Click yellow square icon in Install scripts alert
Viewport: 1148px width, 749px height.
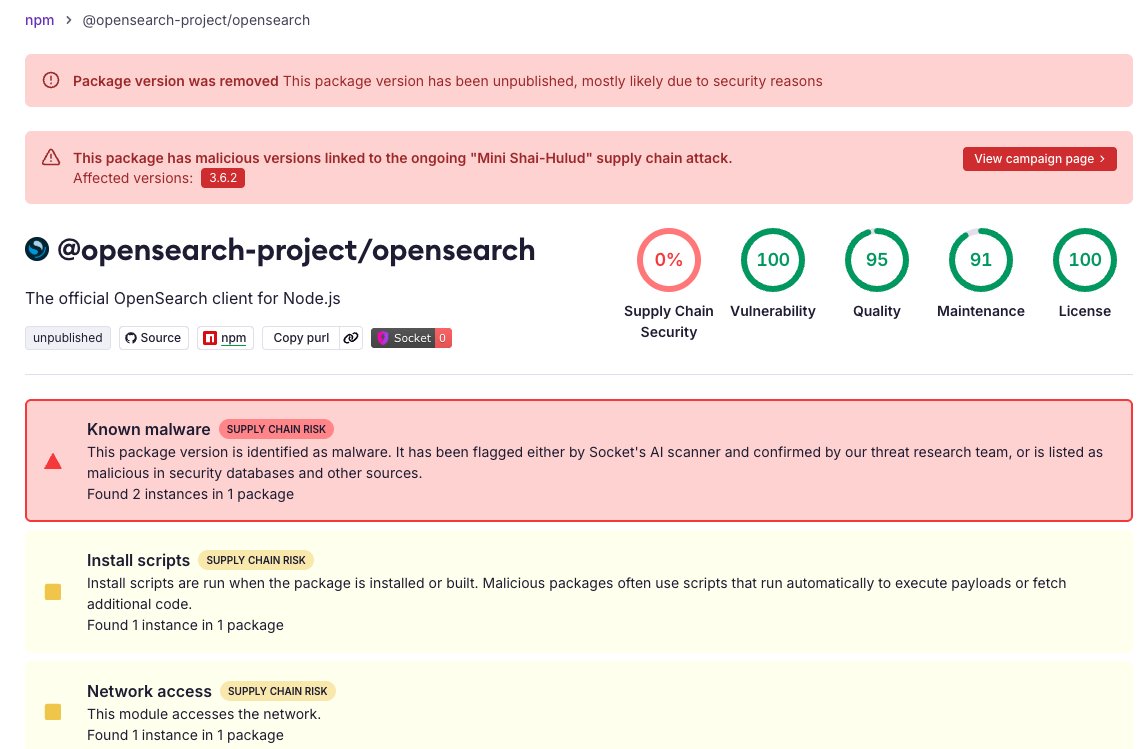pos(53,592)
